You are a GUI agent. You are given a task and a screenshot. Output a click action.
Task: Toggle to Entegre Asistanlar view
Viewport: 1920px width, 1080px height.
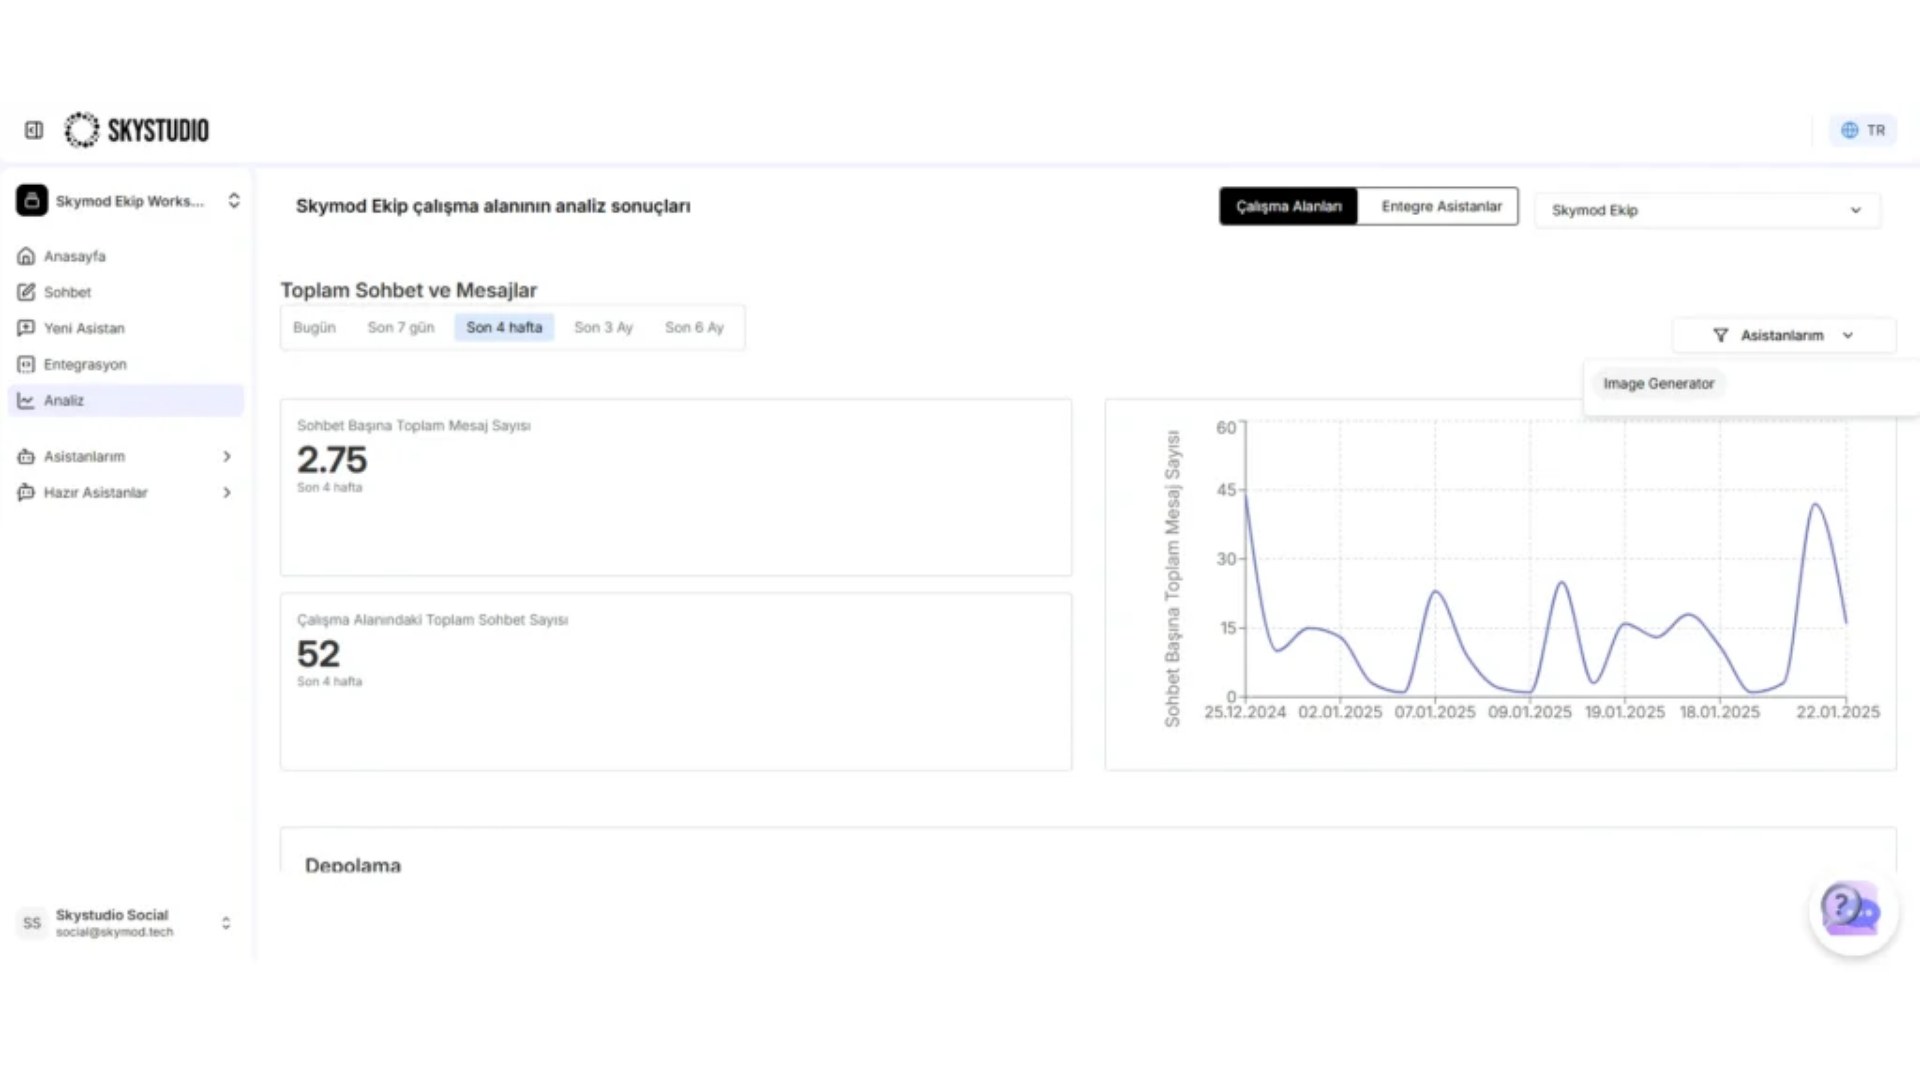point(1441,206)
